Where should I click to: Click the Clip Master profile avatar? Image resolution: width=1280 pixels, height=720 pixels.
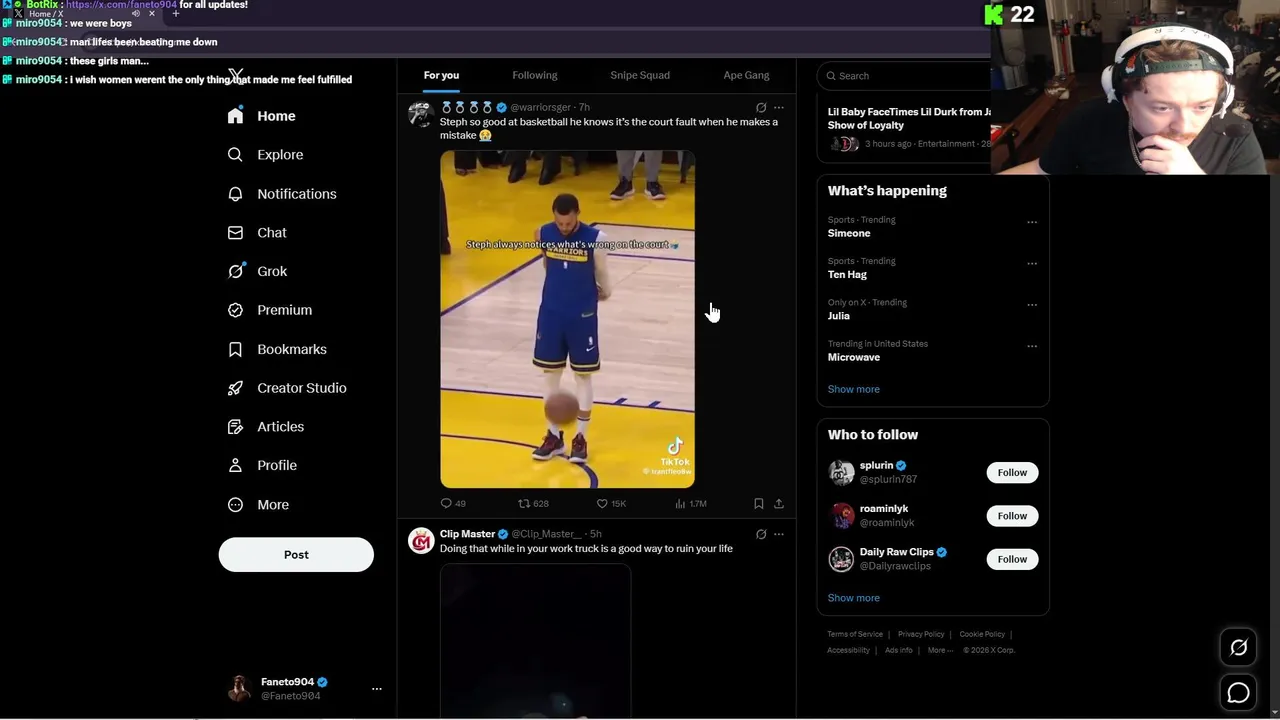(x=421, y=541)
